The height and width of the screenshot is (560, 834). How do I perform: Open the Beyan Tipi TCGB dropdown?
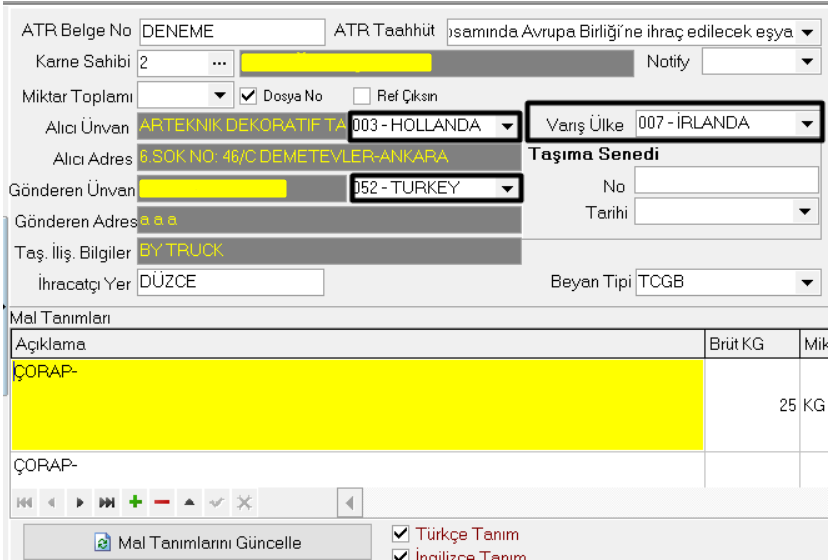808,282
